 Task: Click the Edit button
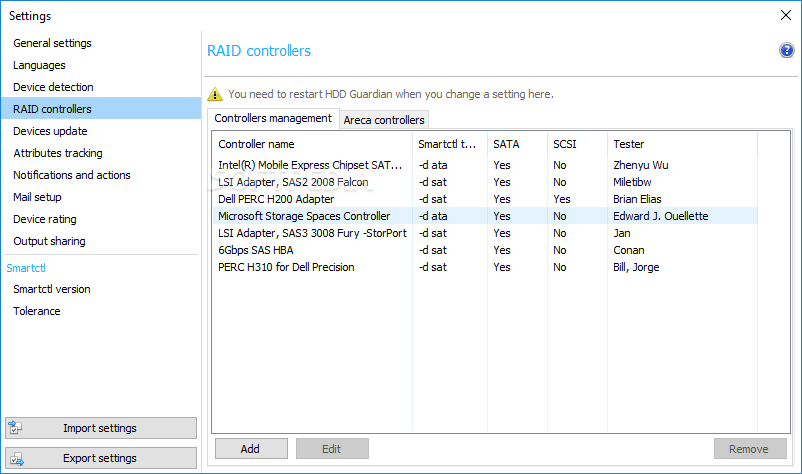[x=331, y=448]
